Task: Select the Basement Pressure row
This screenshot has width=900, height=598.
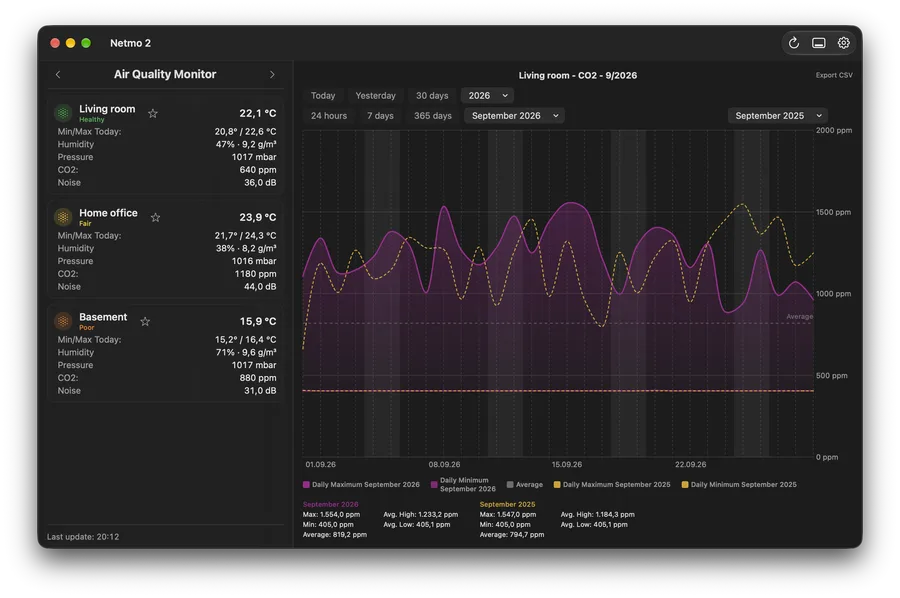Action: (x=166, y=365)
